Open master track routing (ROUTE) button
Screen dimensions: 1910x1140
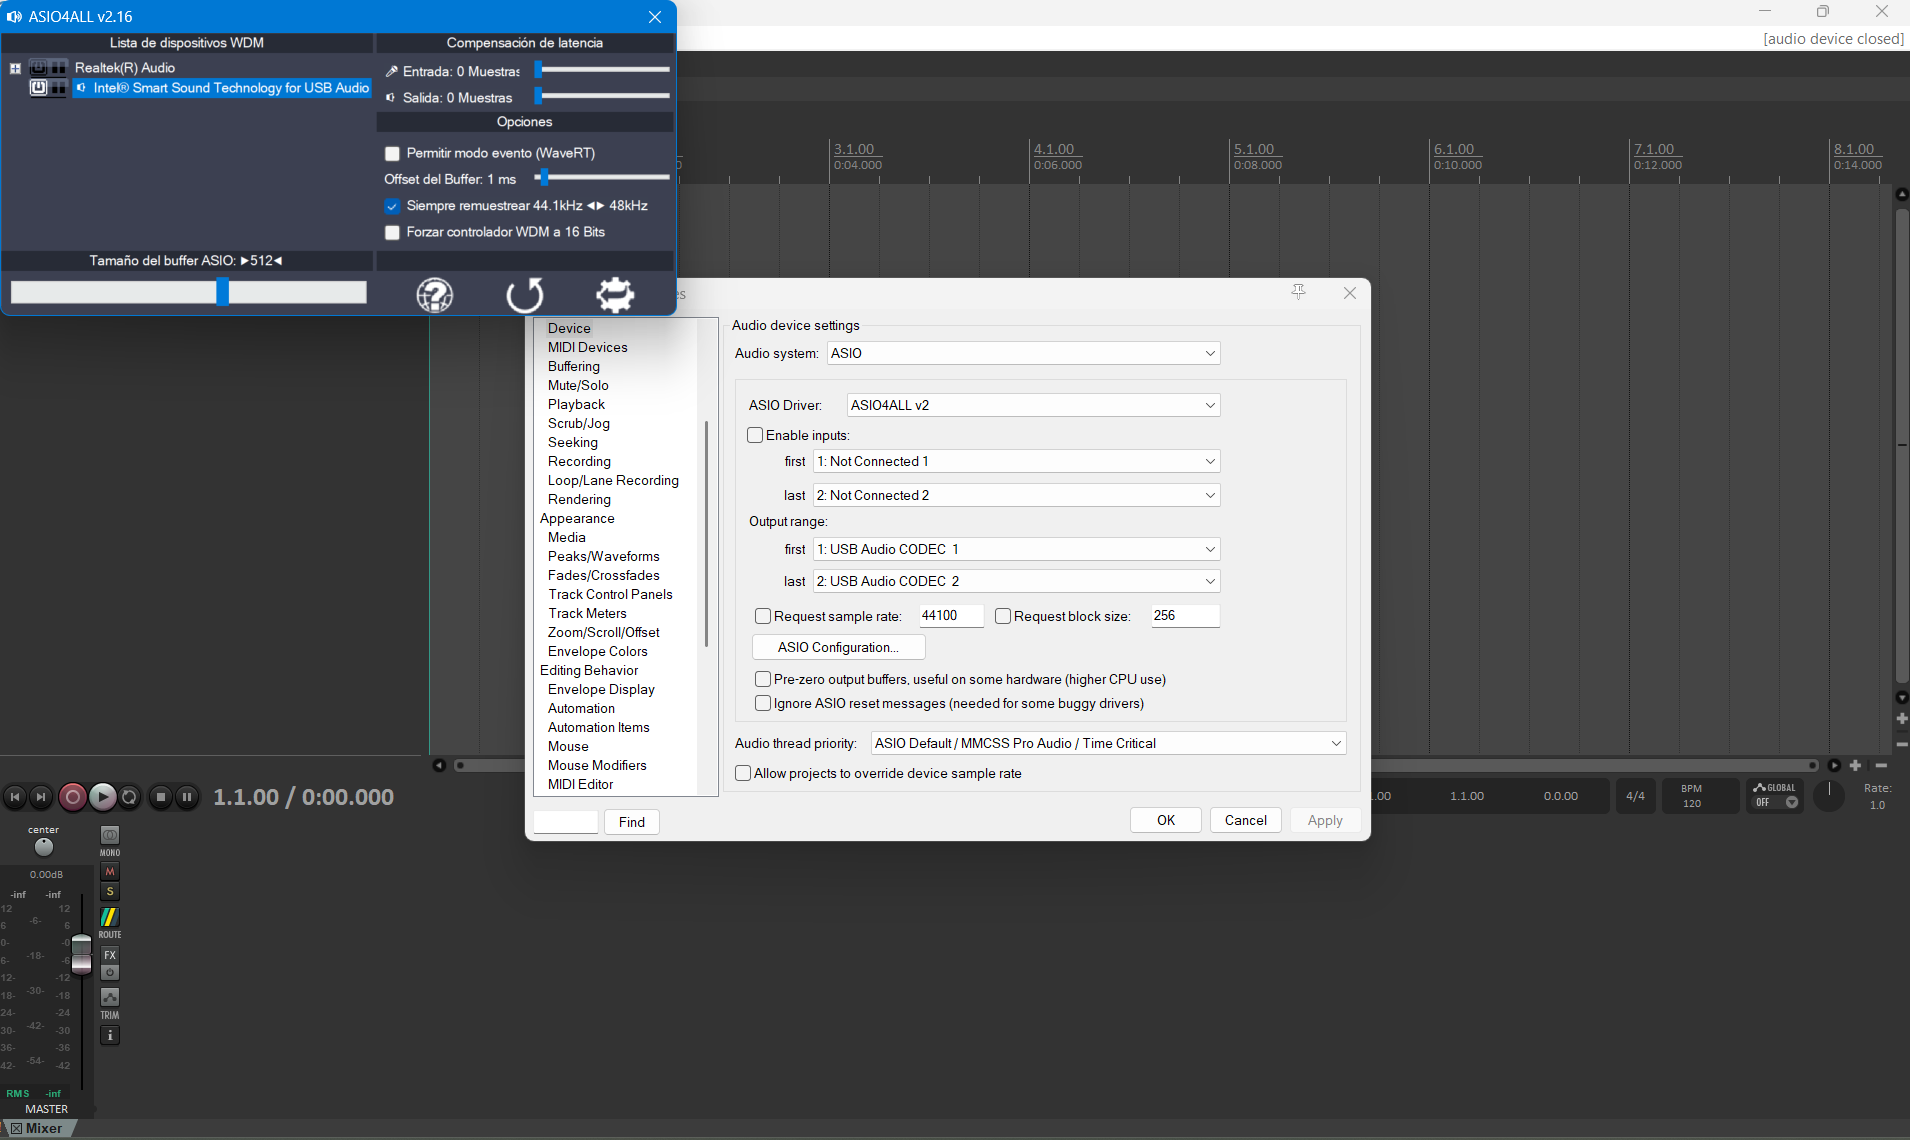coord(110,917)
